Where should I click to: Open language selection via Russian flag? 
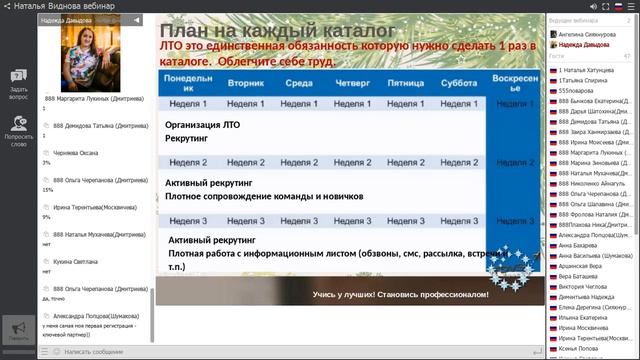coord(619,7)
